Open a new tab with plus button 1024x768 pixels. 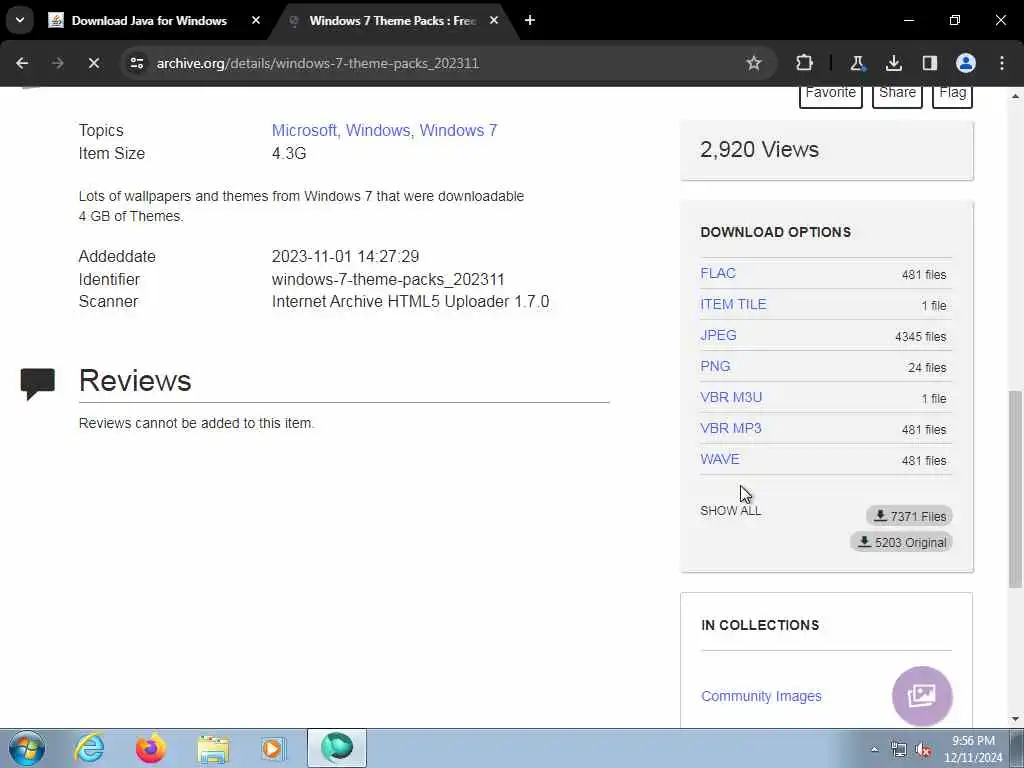pos(530,20)
